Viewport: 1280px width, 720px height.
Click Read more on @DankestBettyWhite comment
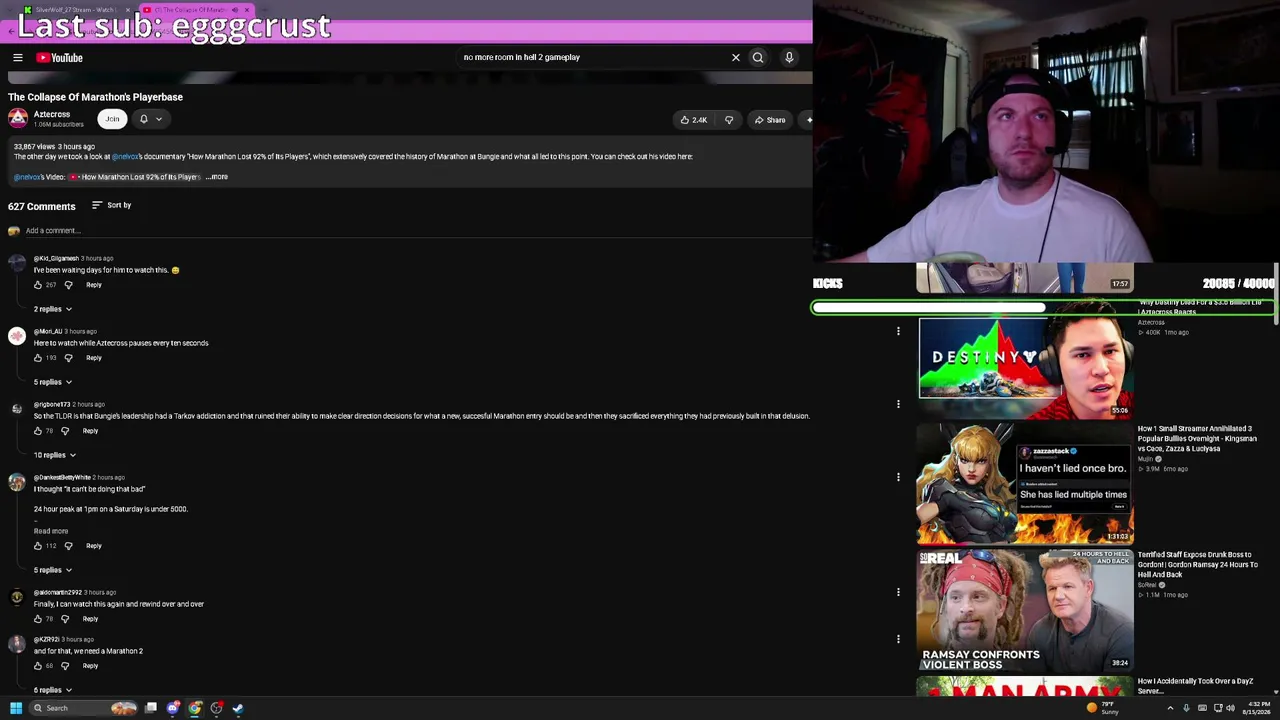51,531
